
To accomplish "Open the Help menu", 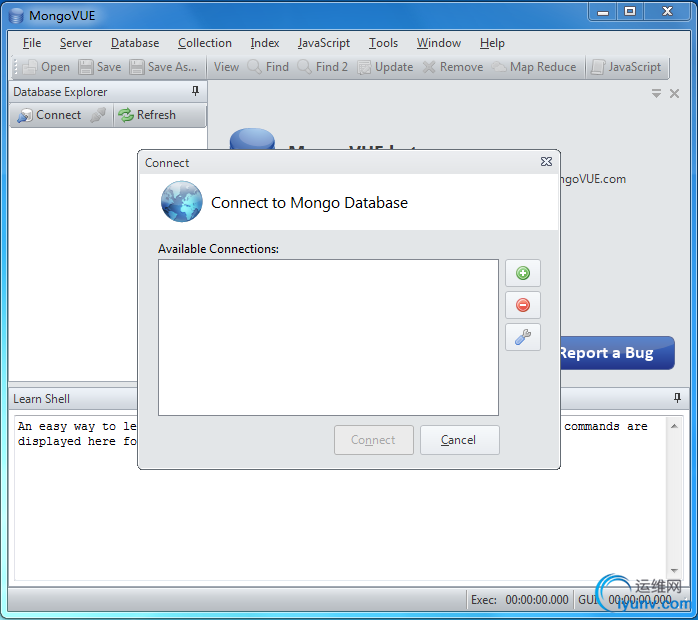I will (x=492, y=43).
